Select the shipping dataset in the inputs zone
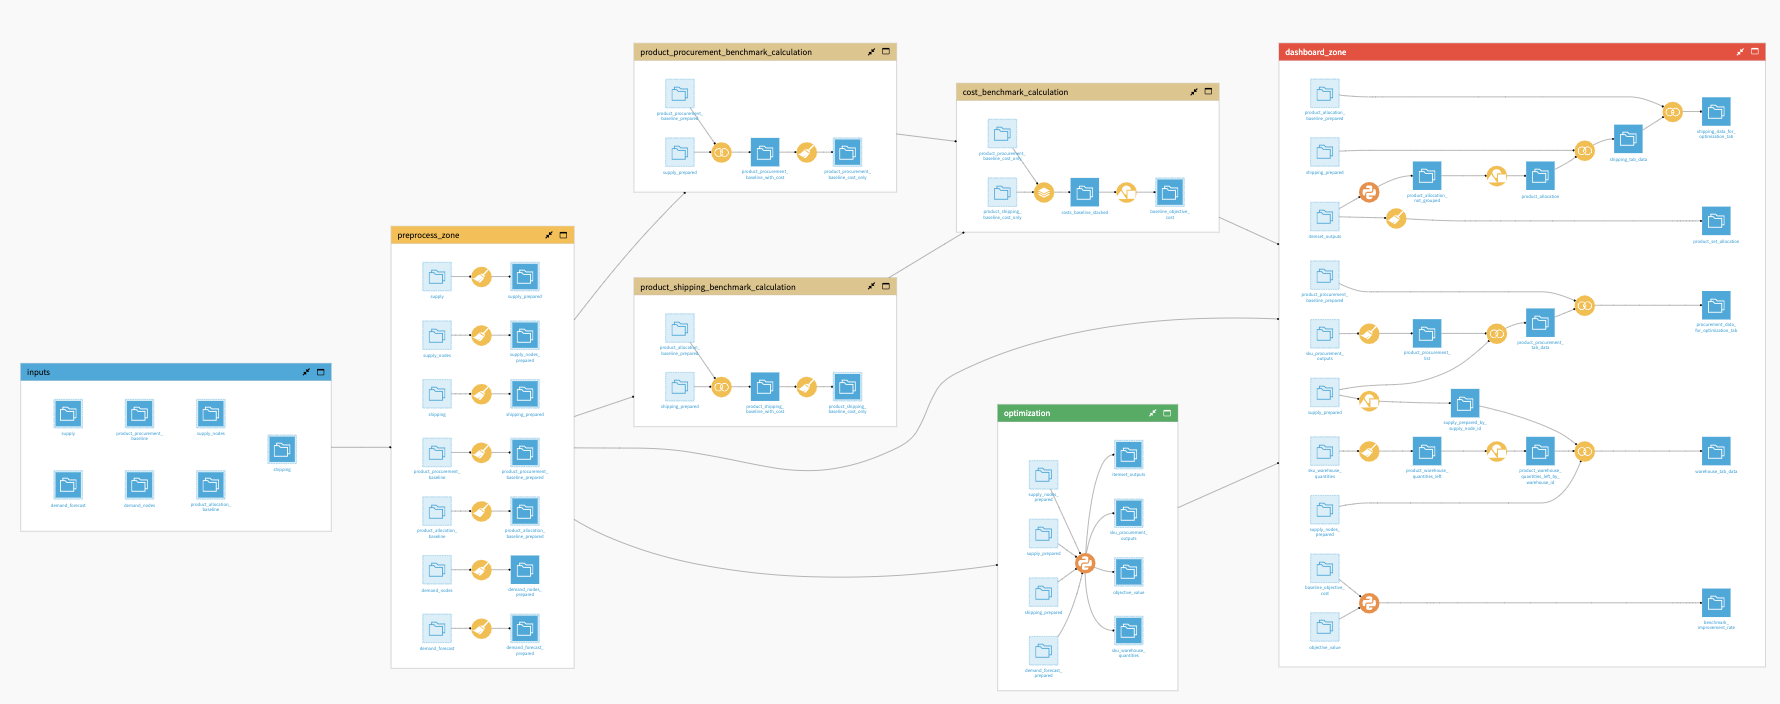1780x704 pixels. 282,449
